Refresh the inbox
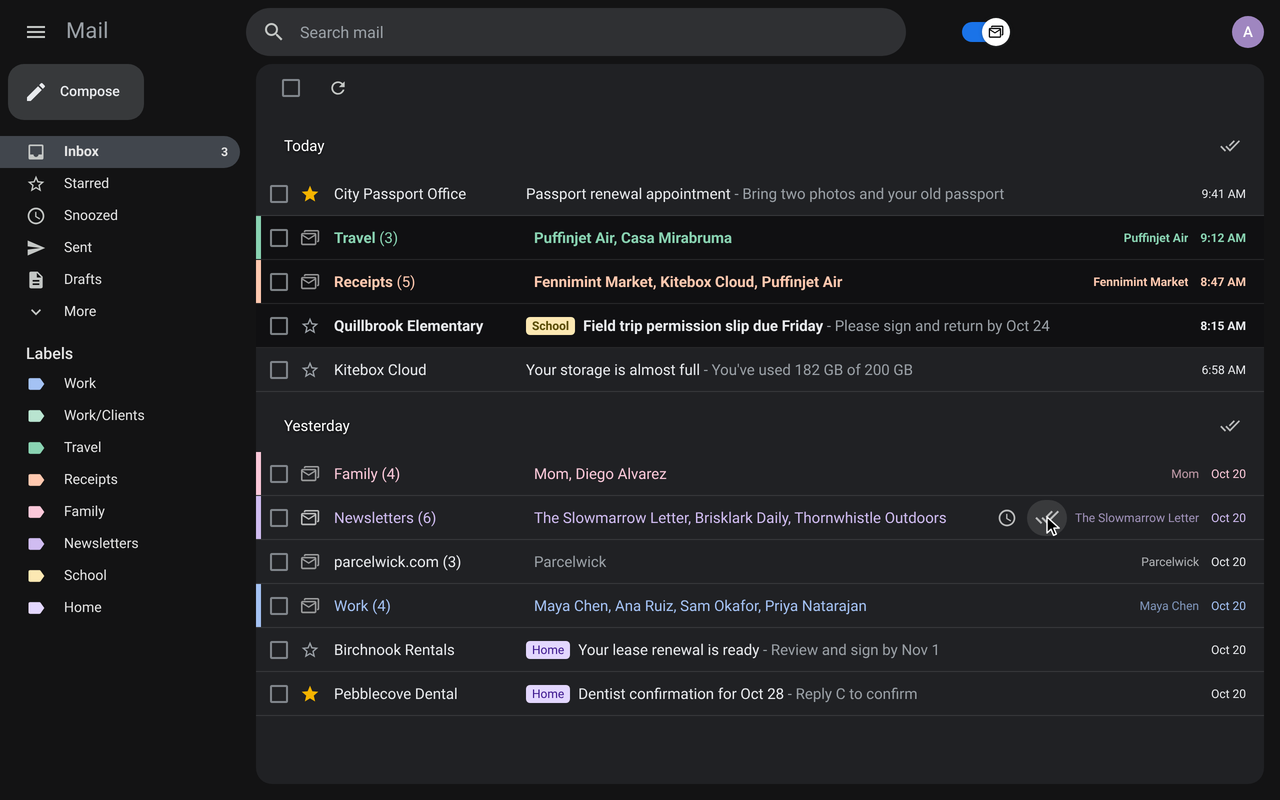 338,88
